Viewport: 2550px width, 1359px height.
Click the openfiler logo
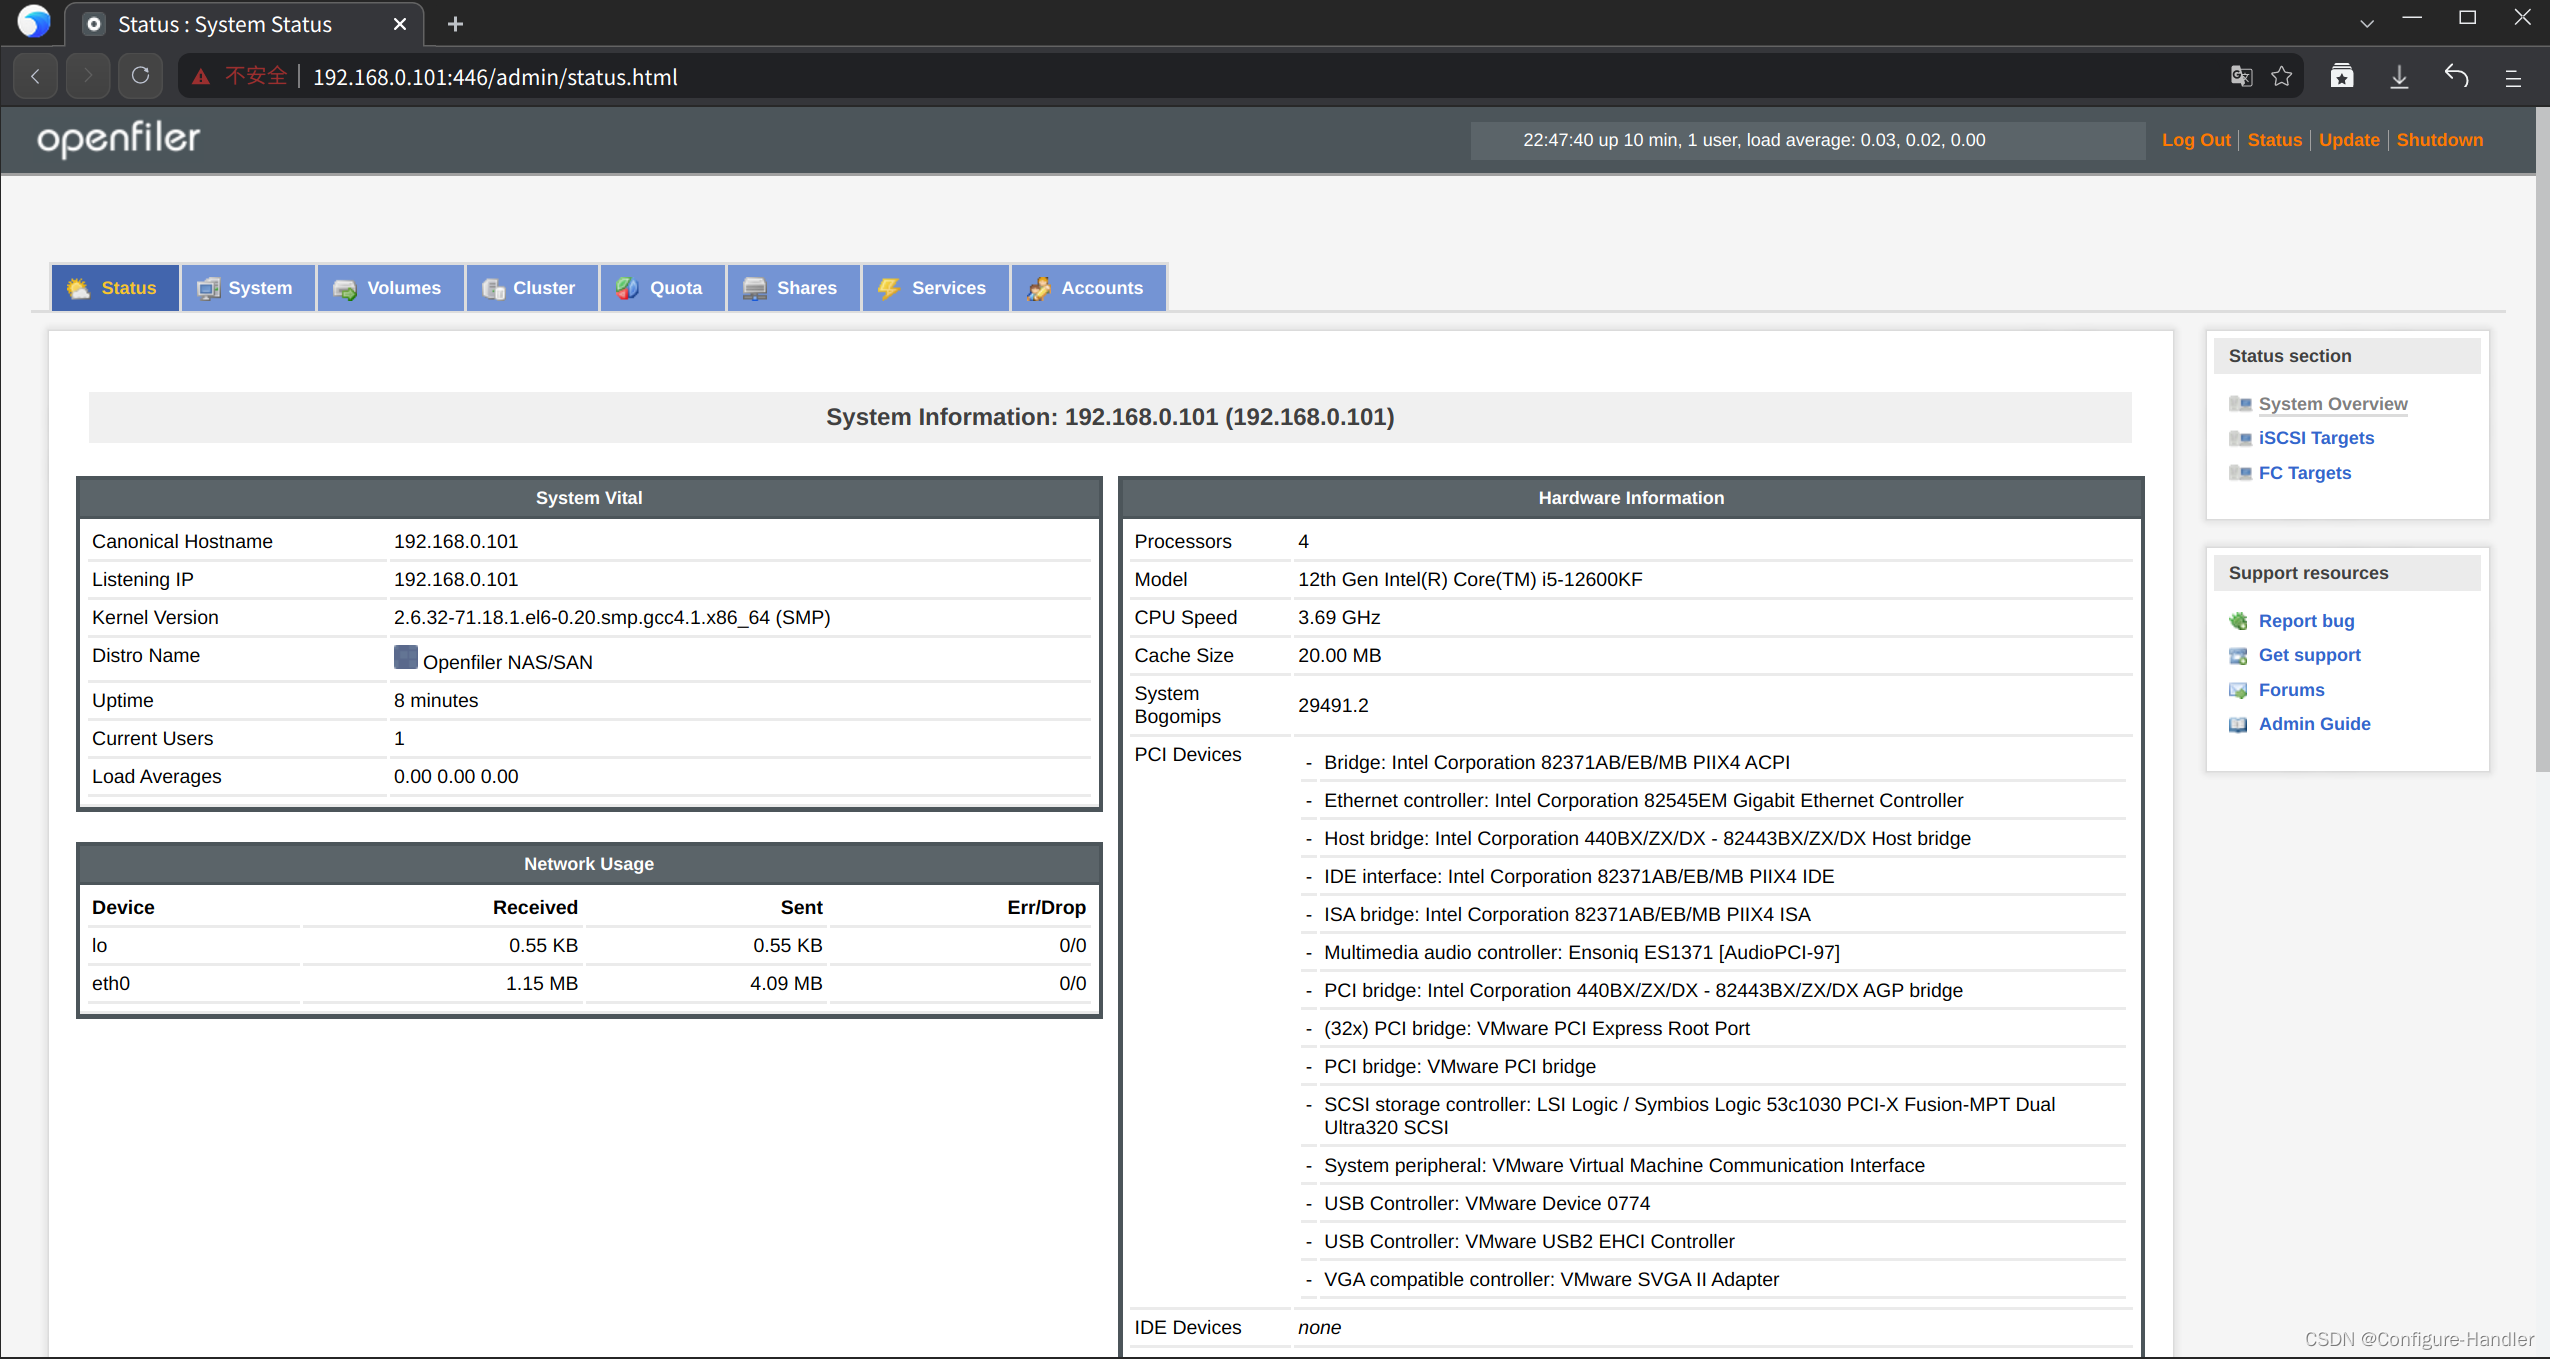coord(119,139)
